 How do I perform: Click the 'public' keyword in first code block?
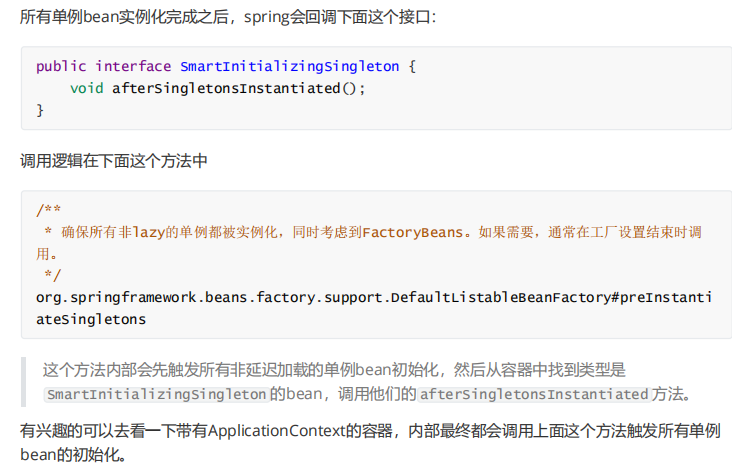(61, 66)
